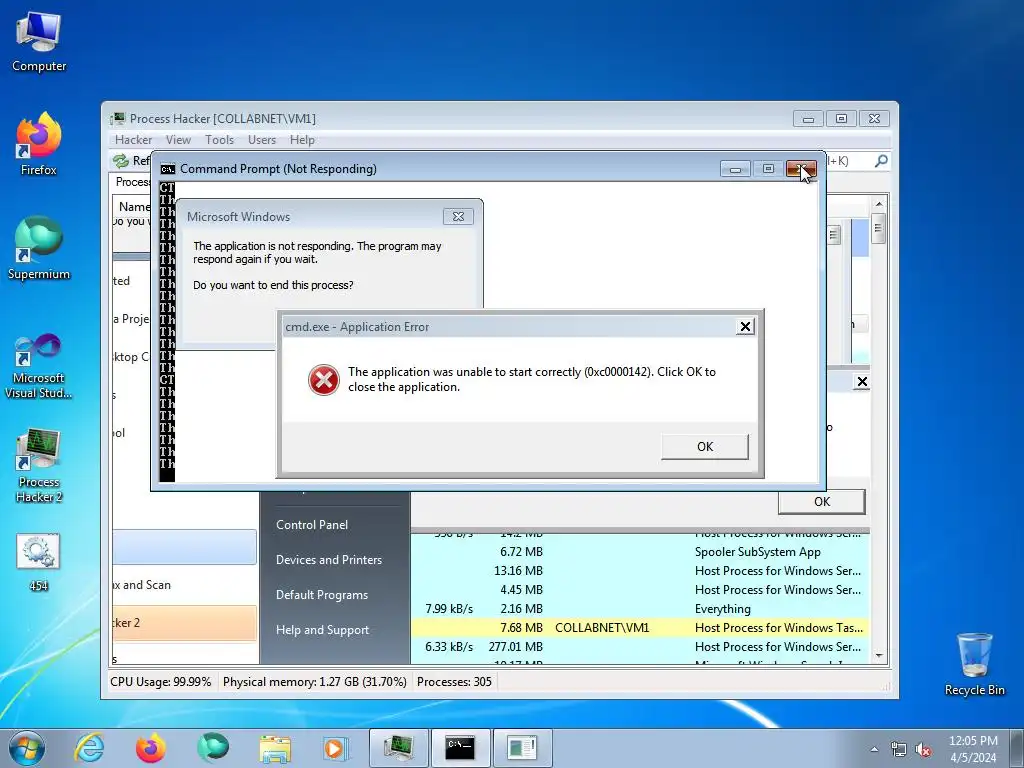Open Firefox from the taskbar
The image size is (1024, 768).
(151, 748)
